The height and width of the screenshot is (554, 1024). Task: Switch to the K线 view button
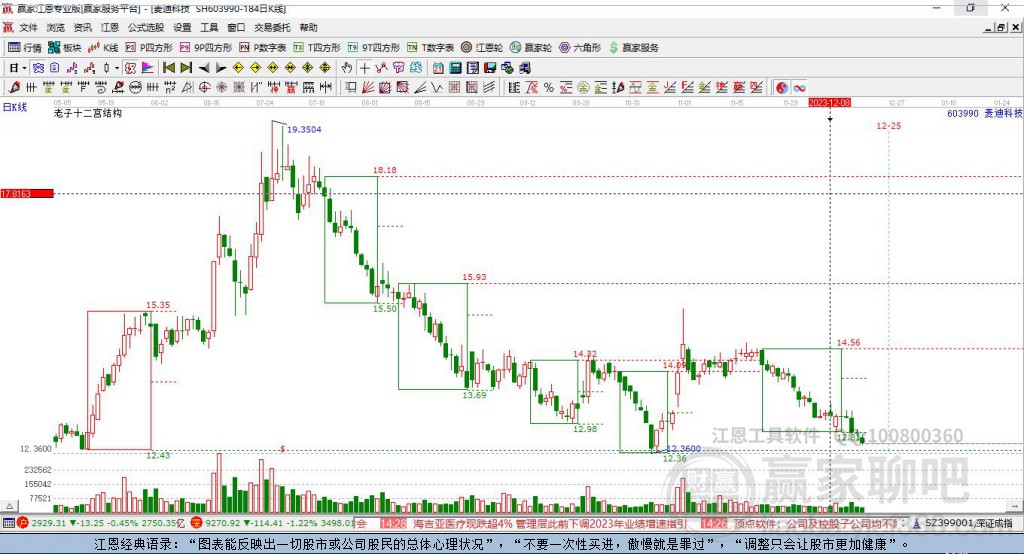(x=103, y=48)
